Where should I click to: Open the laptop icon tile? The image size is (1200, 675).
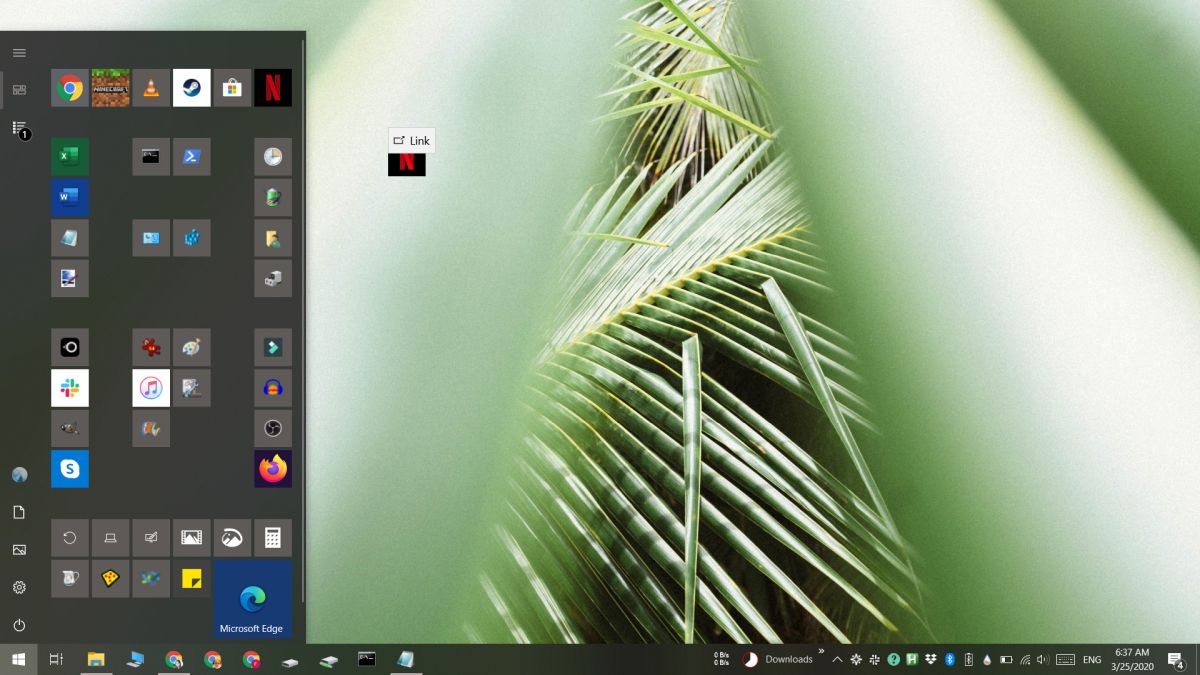coord(111,538)
